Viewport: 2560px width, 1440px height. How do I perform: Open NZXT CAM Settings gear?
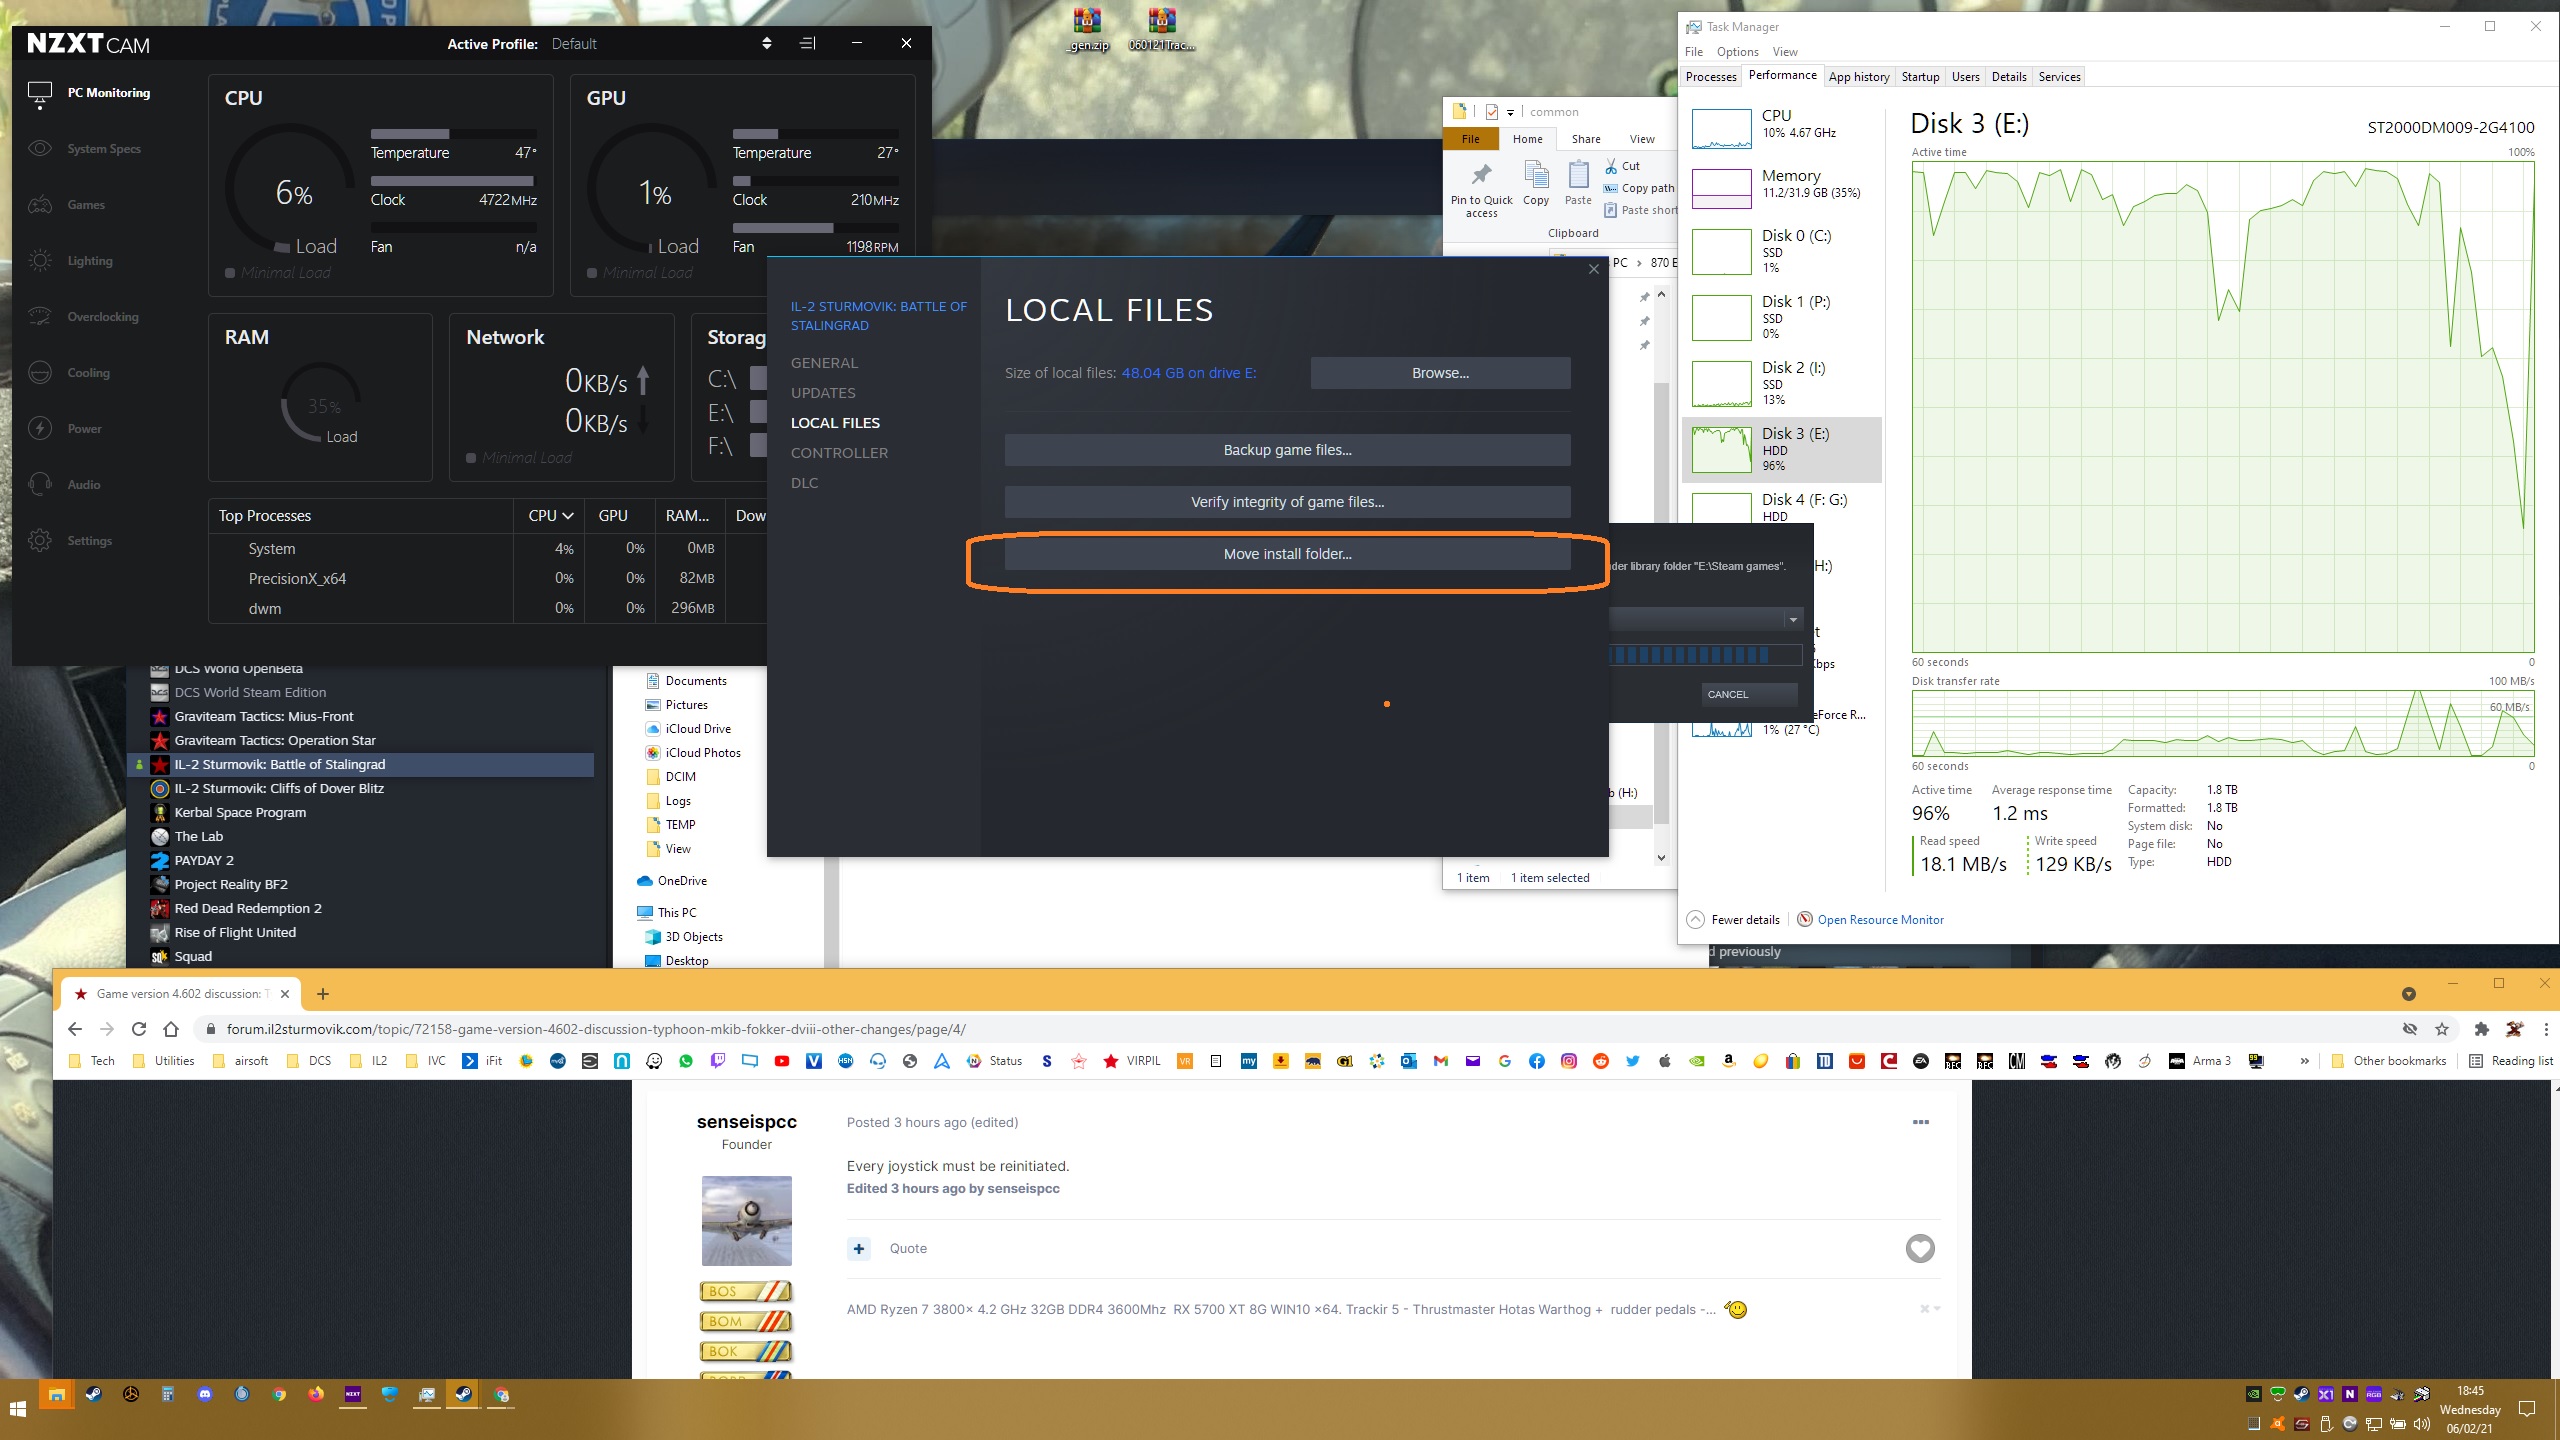[40, 541]
